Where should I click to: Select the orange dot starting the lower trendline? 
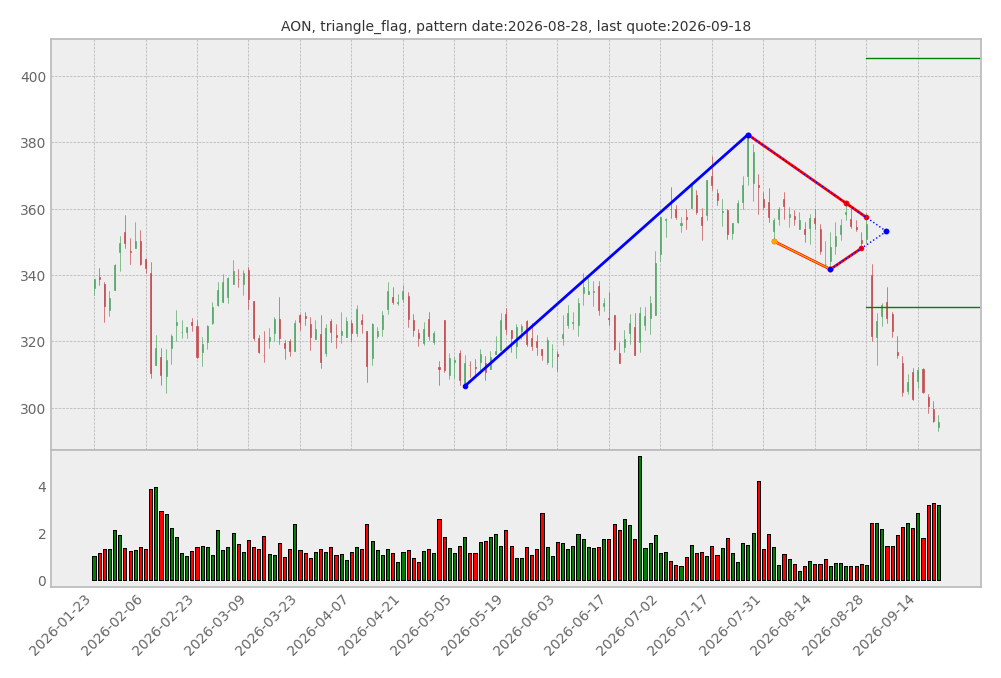pos(774,242)
